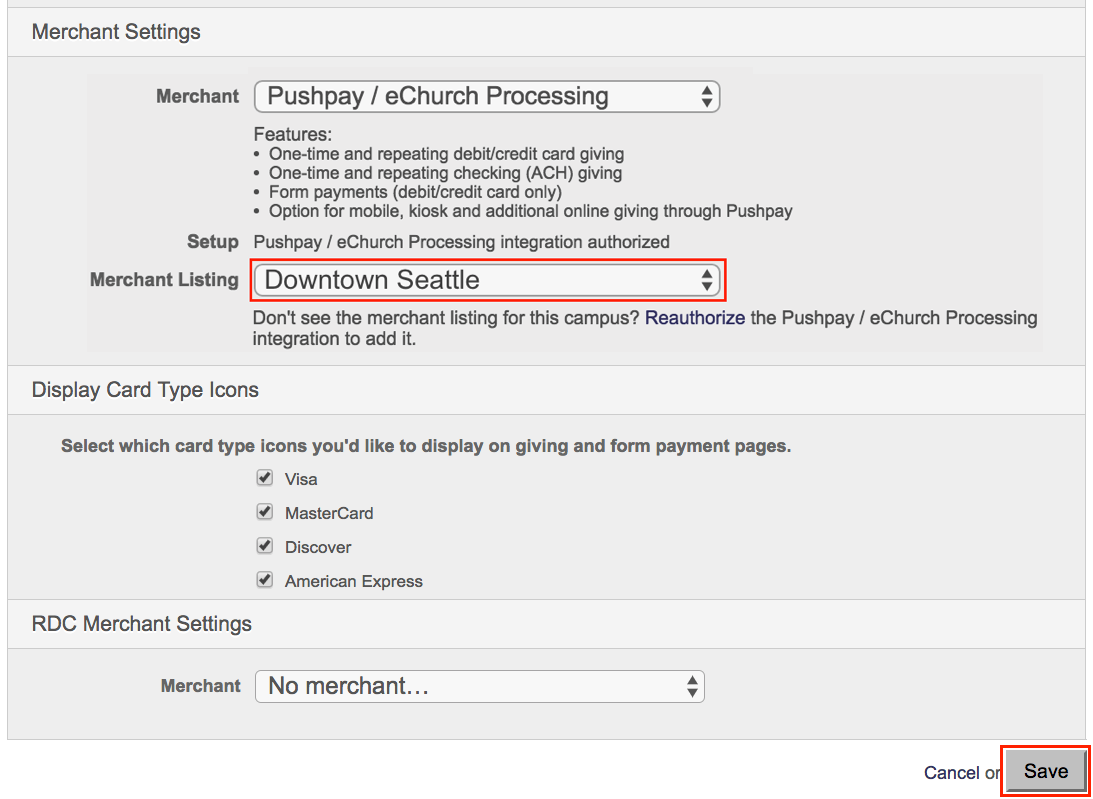Uncheck the Visa checkbox
The image size is (1093, 799).
click(264, 477)
